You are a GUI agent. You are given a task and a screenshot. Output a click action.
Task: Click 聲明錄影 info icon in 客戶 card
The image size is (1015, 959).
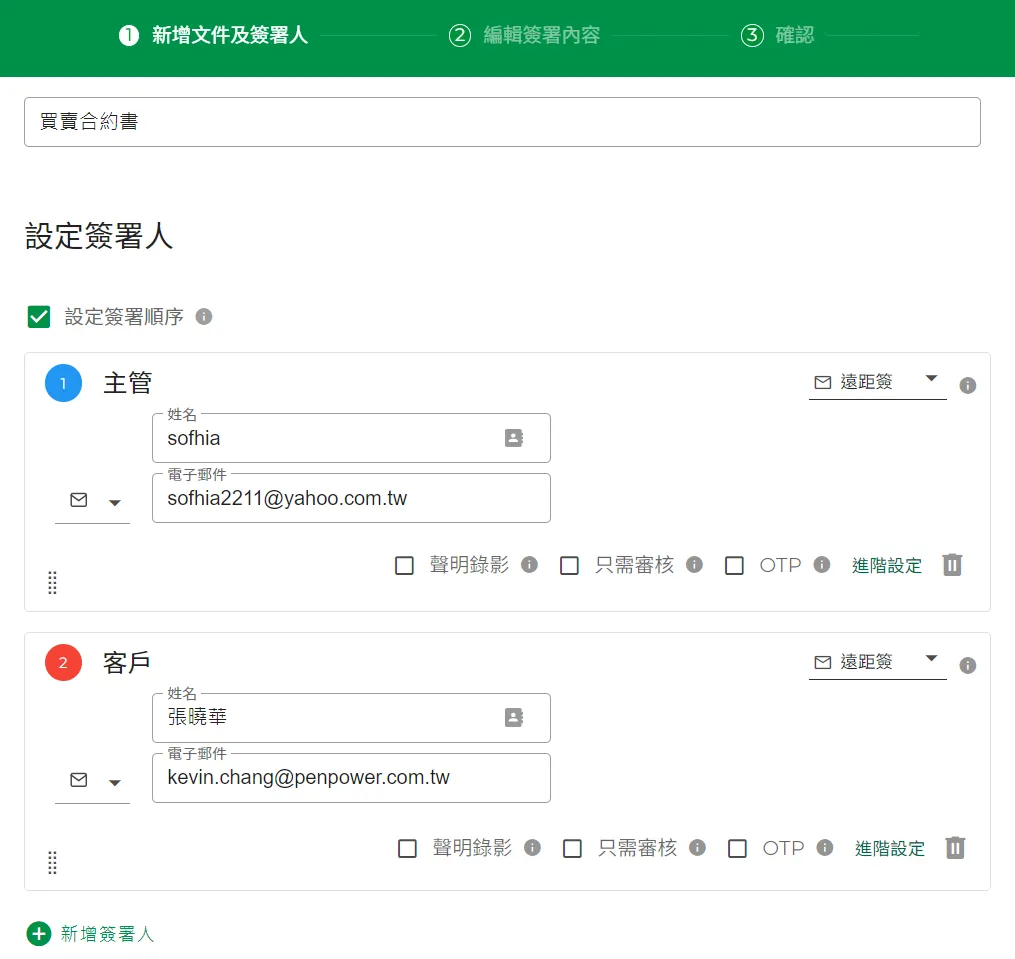pos(532,848)
